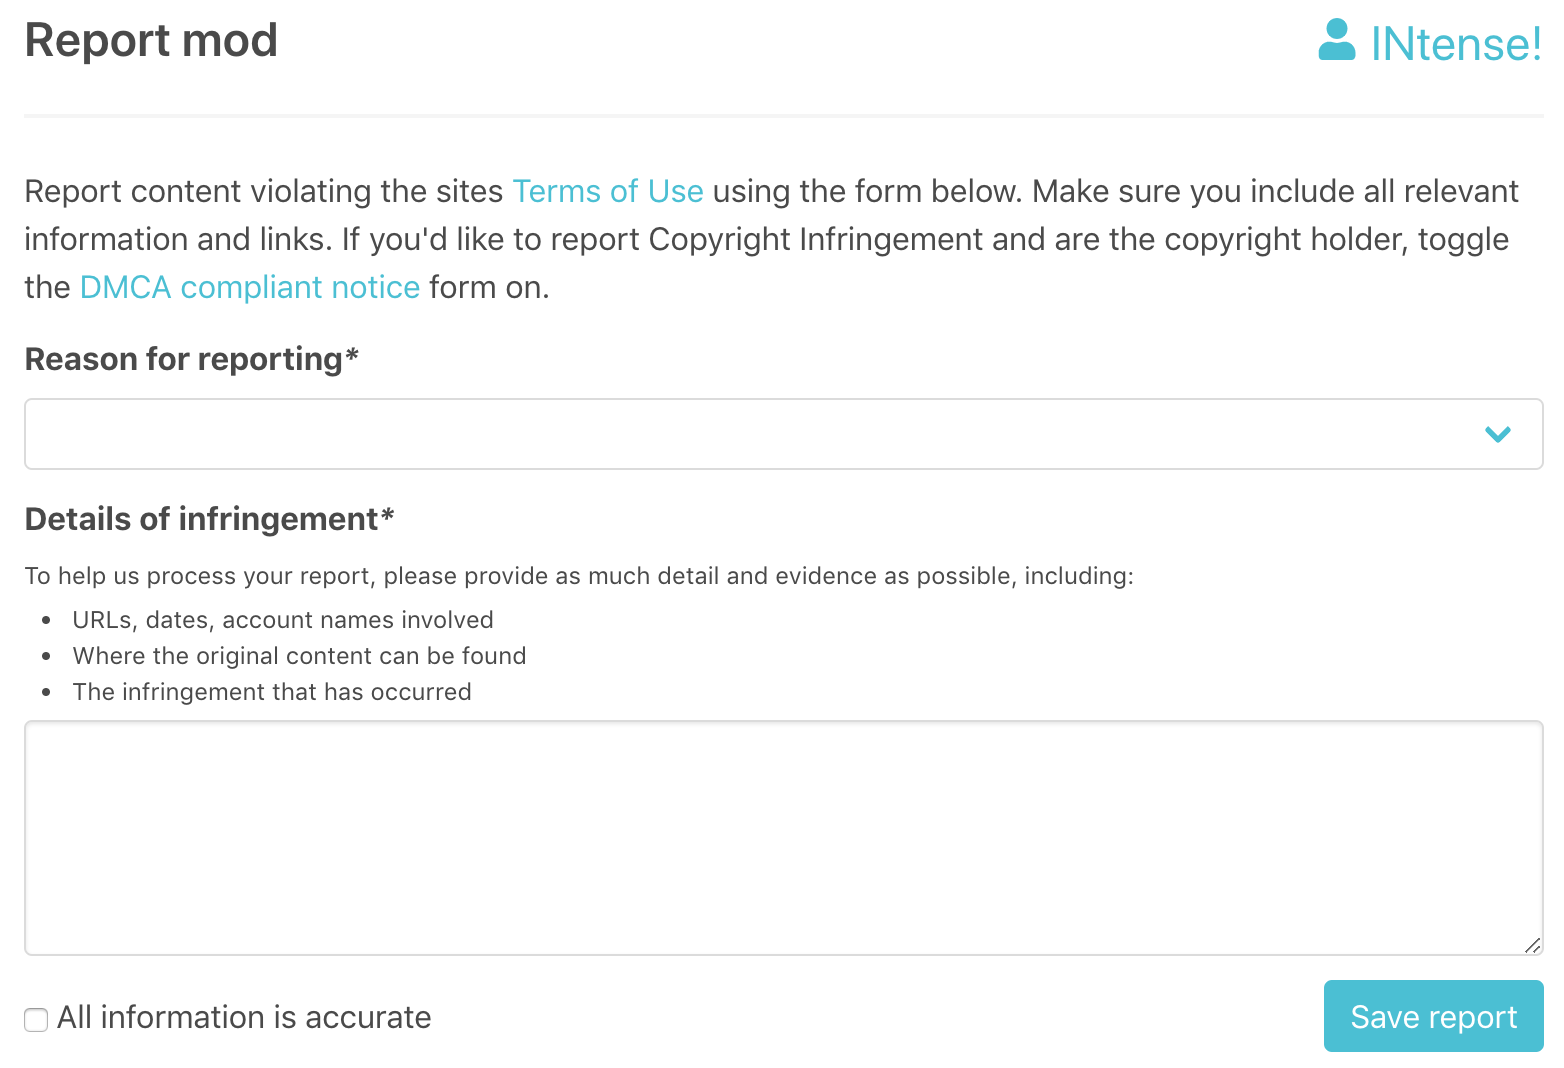Viewport: 1564px width, 1068px height.
Task: Click the 'All information is accurate' label text
Action: (x=244, y=1017)
